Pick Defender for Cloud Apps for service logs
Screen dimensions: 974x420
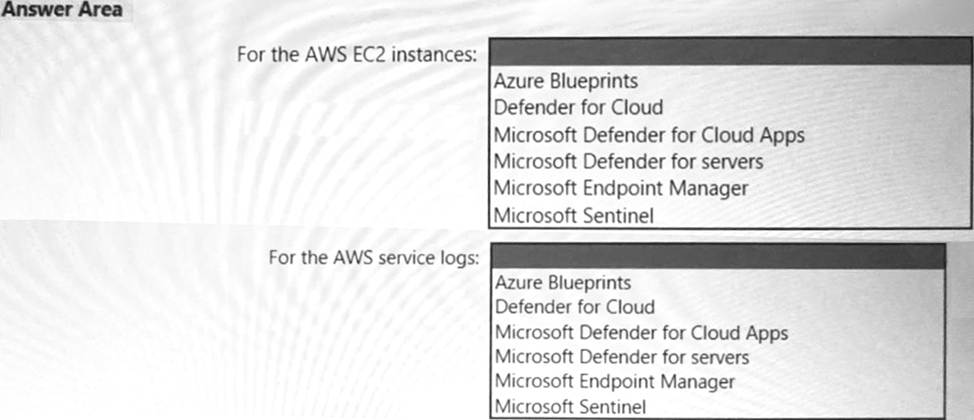[x=641, y=332]
